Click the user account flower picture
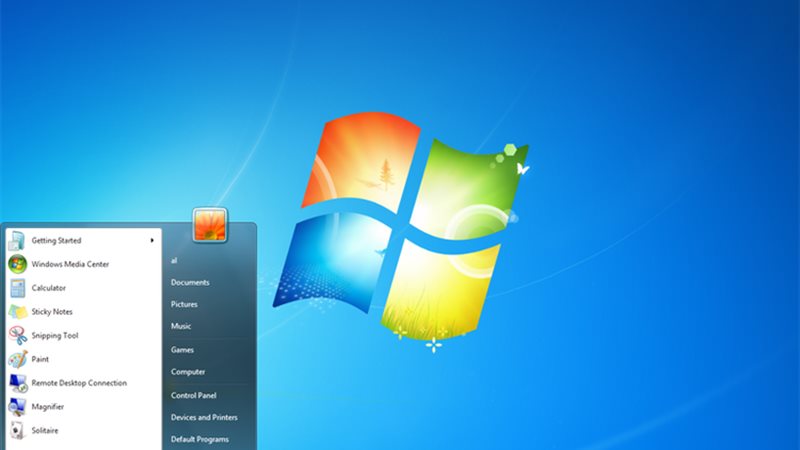The height and width of the screenshot is (450, 800). point(210,225)
